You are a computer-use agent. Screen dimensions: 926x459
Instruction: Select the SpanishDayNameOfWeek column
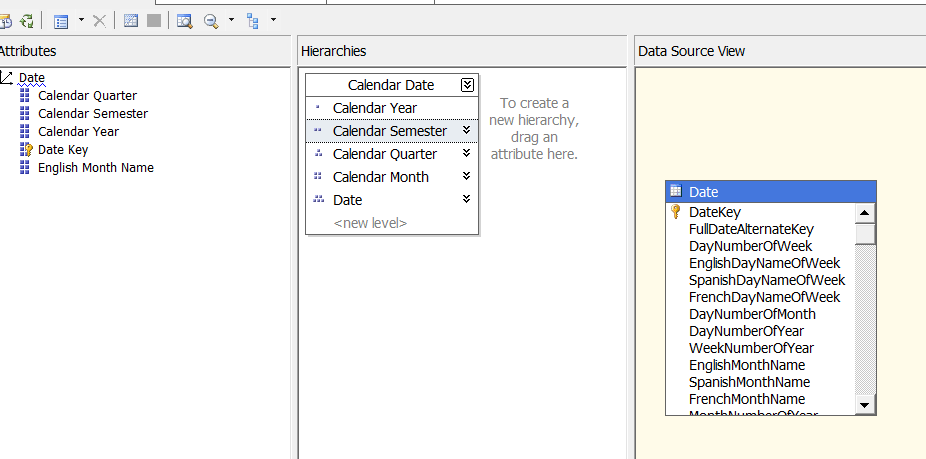[x=767, y=280]
